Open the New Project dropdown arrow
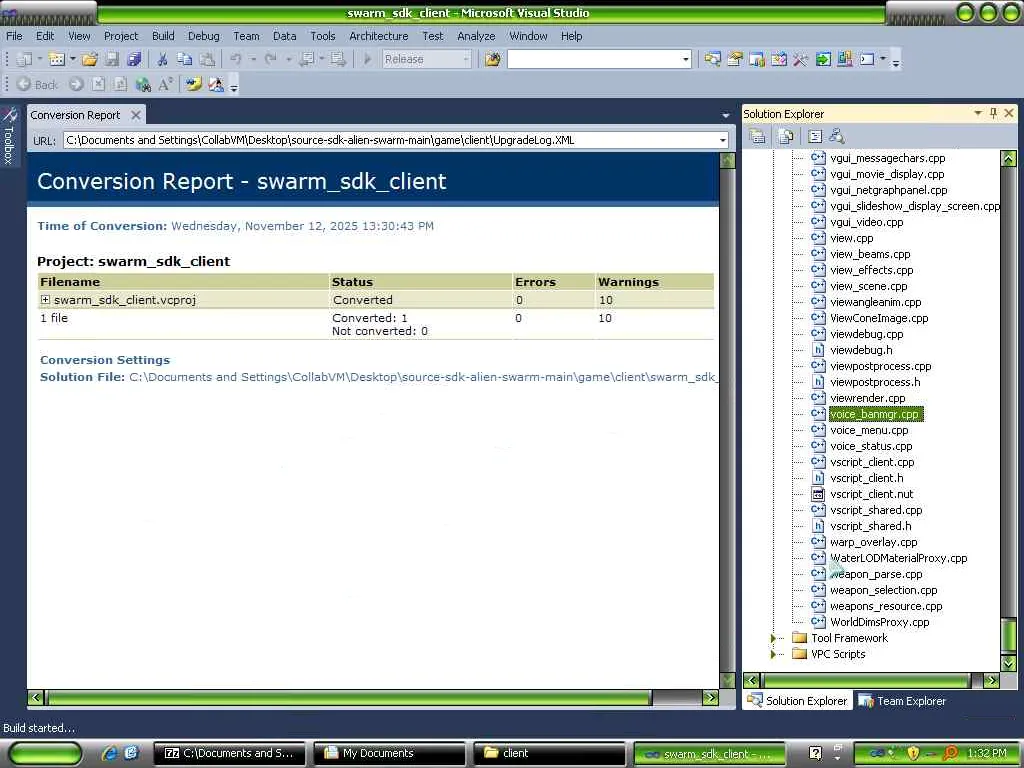Screen dimensions: 1024x768 pyautogui.click(x=40, y=59)
